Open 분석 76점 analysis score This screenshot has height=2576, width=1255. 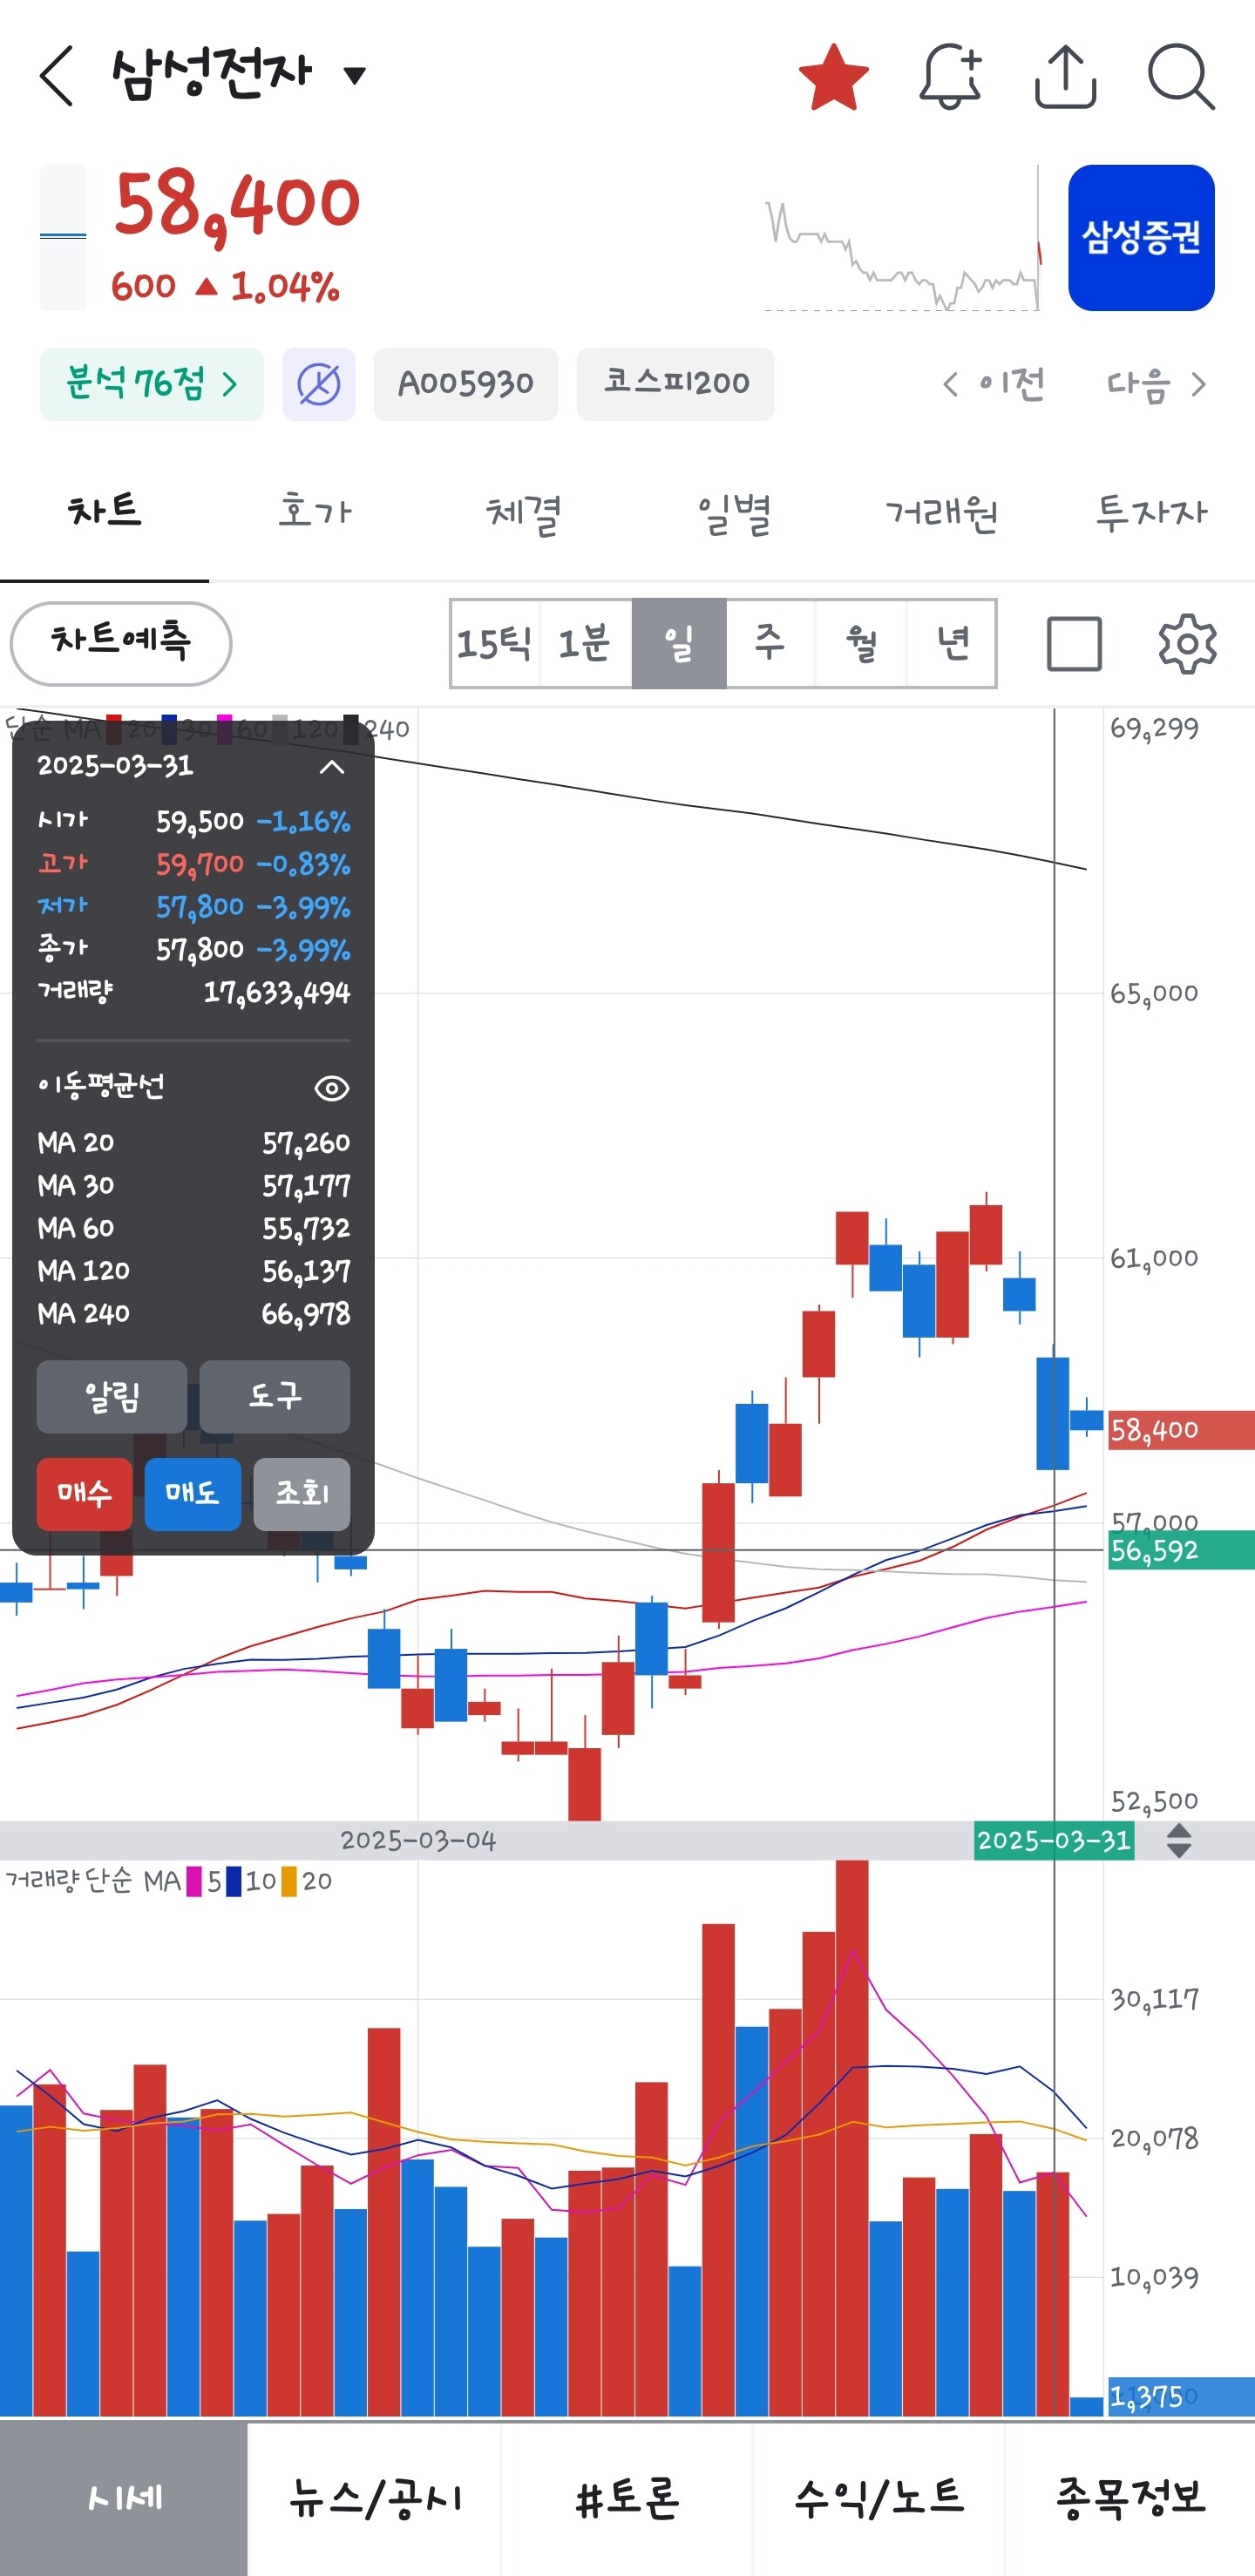pyautogui.click(x=152, y=384)
